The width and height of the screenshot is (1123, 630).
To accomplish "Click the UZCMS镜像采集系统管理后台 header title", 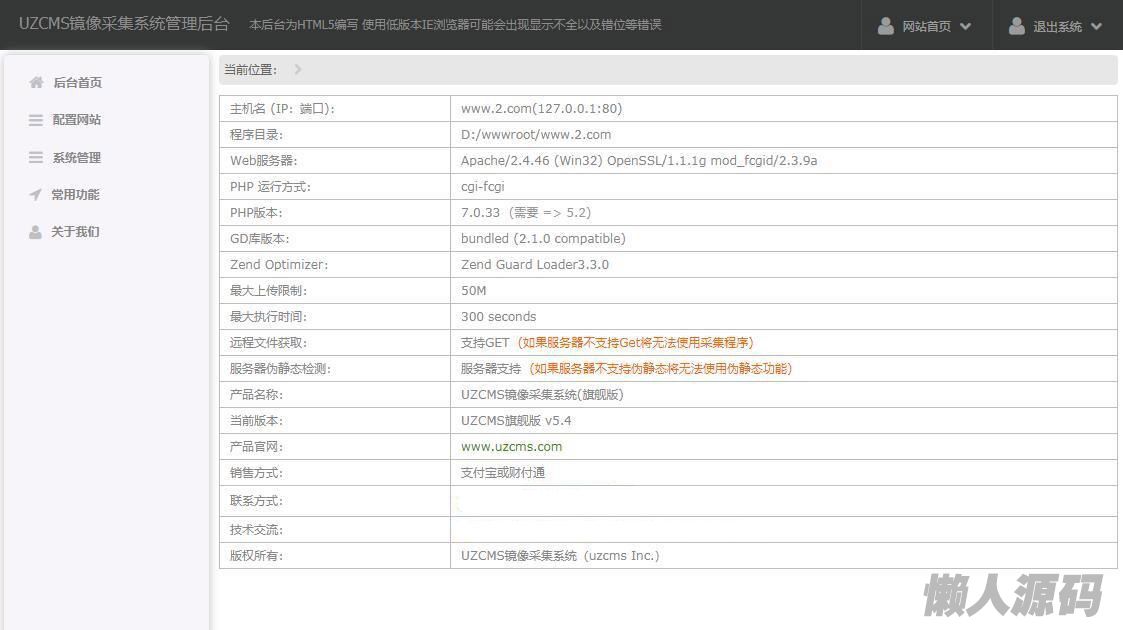I will coord(124,24).
